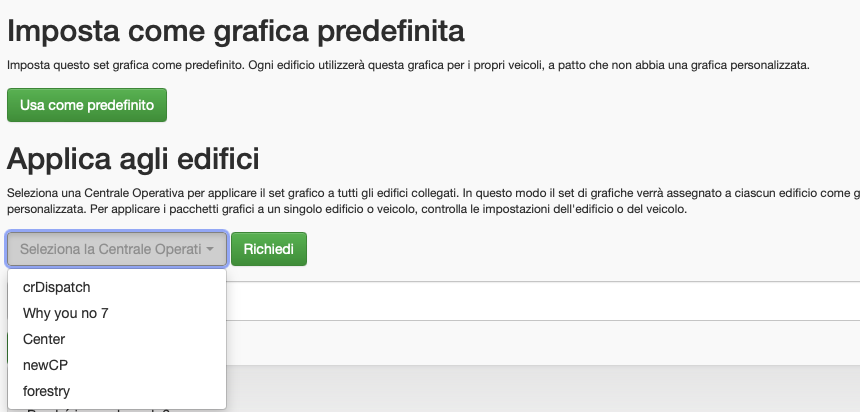
Task: Click the green "Usa come predefinito" button
Action: click(87, 105)
